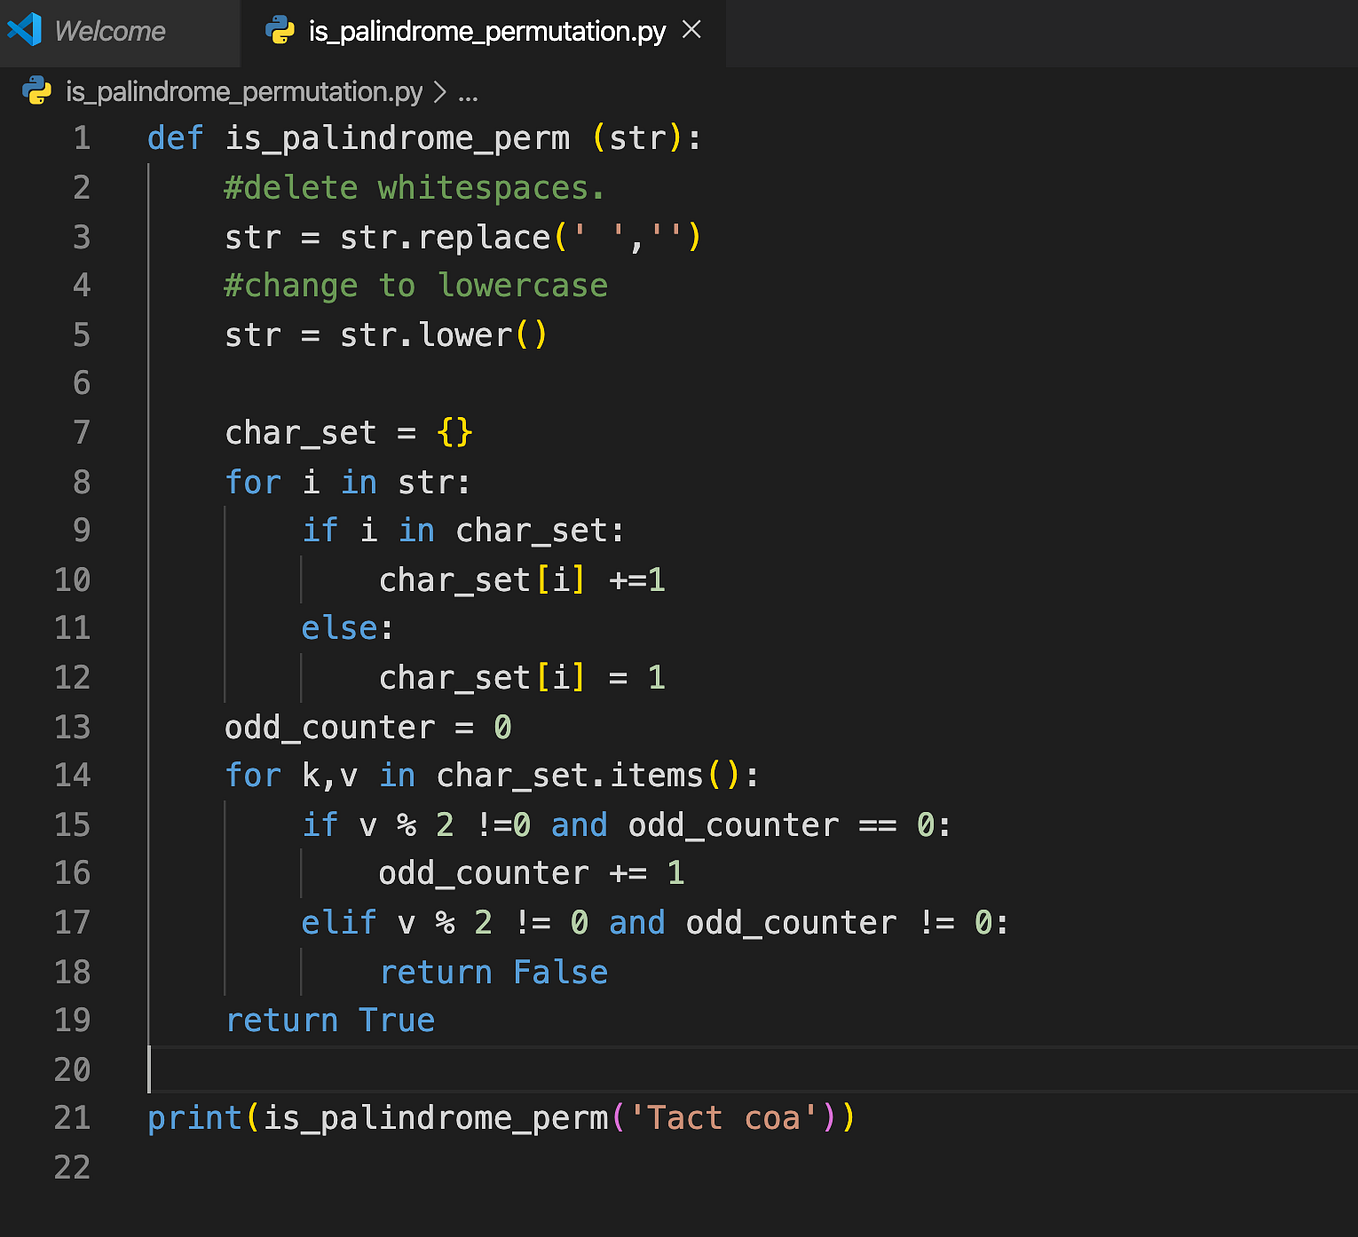Close the is_palindrome_permutation.py tab
The image size is (1358, 1237).
pyautogui.click(x=691, y=30)
